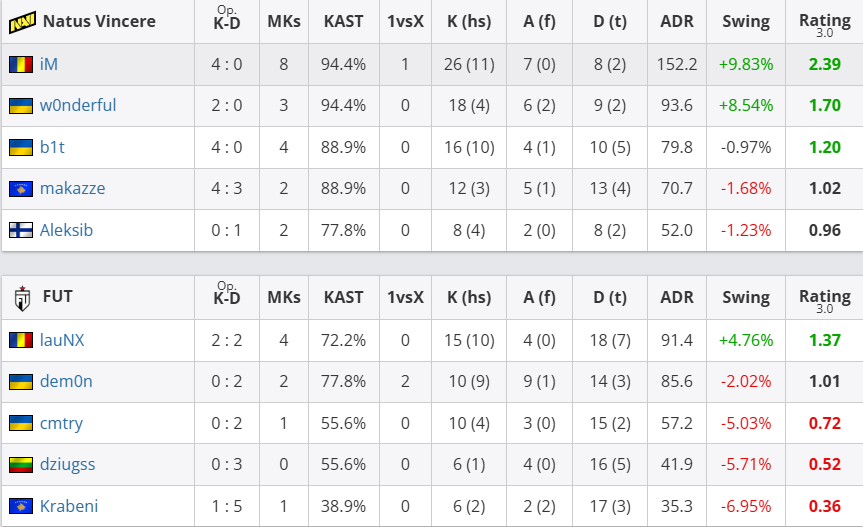Sort FUT table by Swing
The image size is (863, 527).
[x=746, y=298]
